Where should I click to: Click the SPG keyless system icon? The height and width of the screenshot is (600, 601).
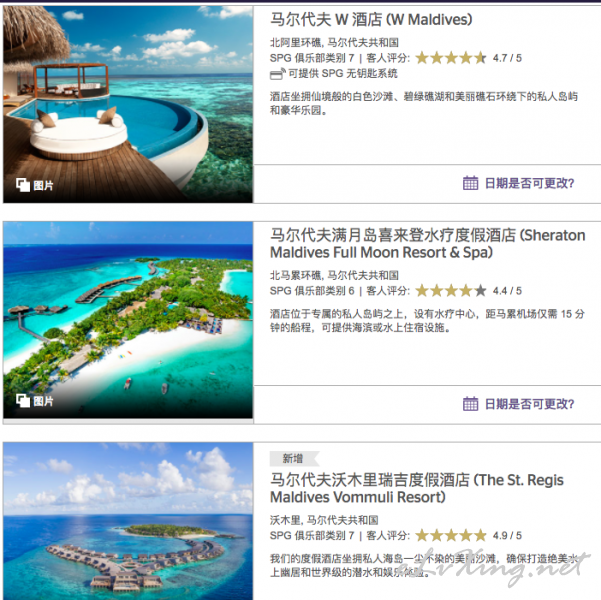click(x=278, y=74)
